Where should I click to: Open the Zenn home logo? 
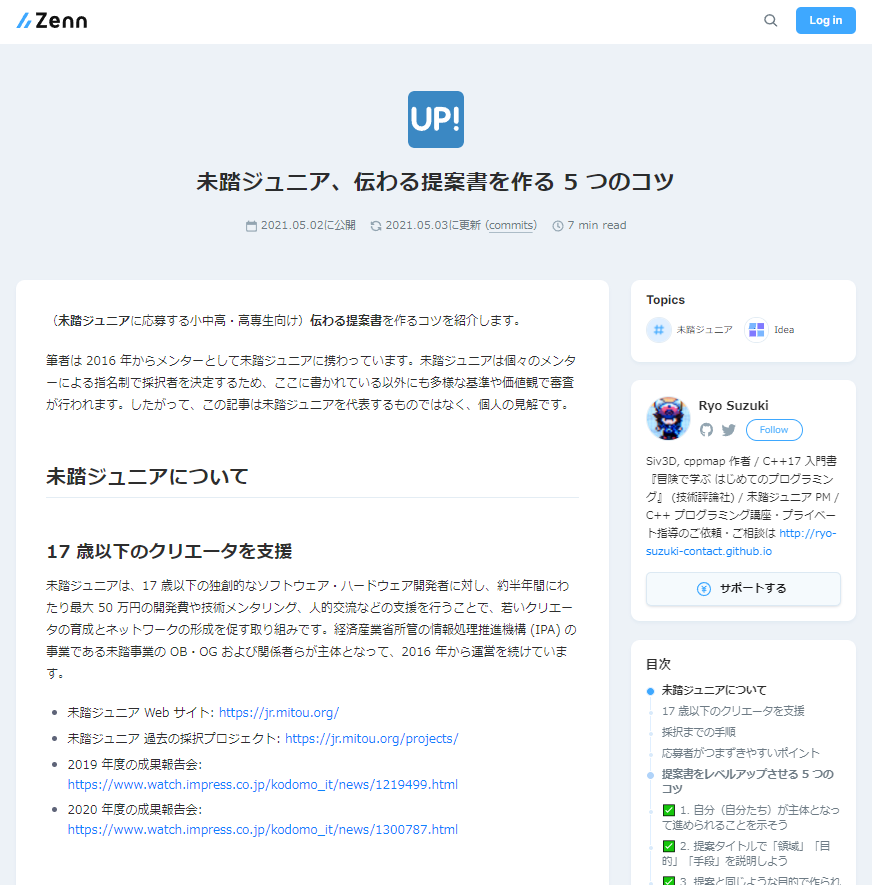tap(51, 21)
